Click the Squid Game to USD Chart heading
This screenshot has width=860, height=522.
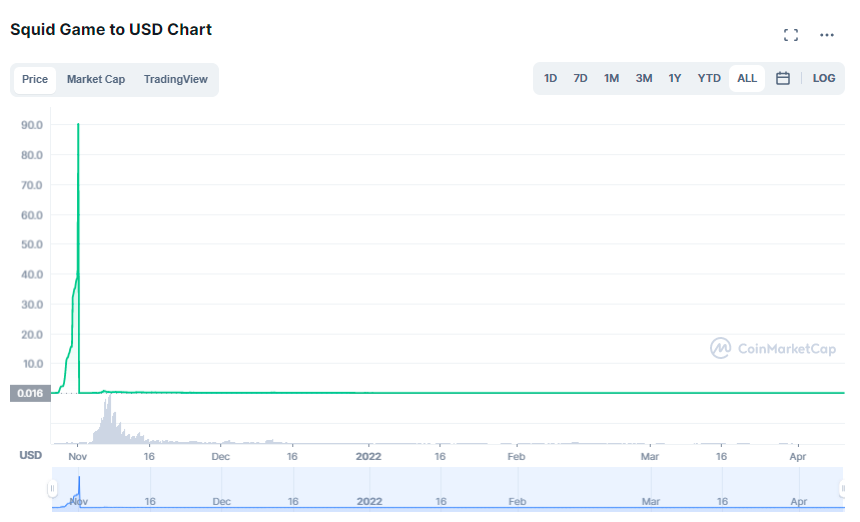pos(111,30)
